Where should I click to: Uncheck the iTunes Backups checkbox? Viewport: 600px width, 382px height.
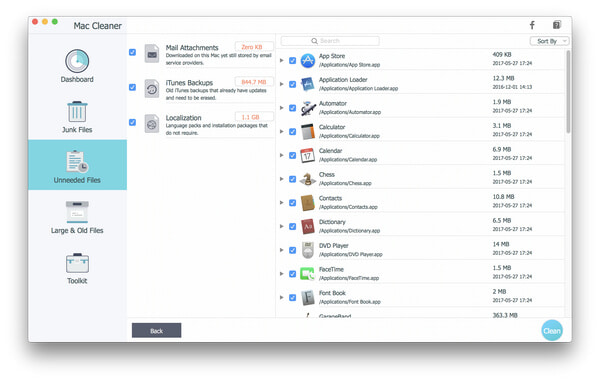[x=132, y=87]
